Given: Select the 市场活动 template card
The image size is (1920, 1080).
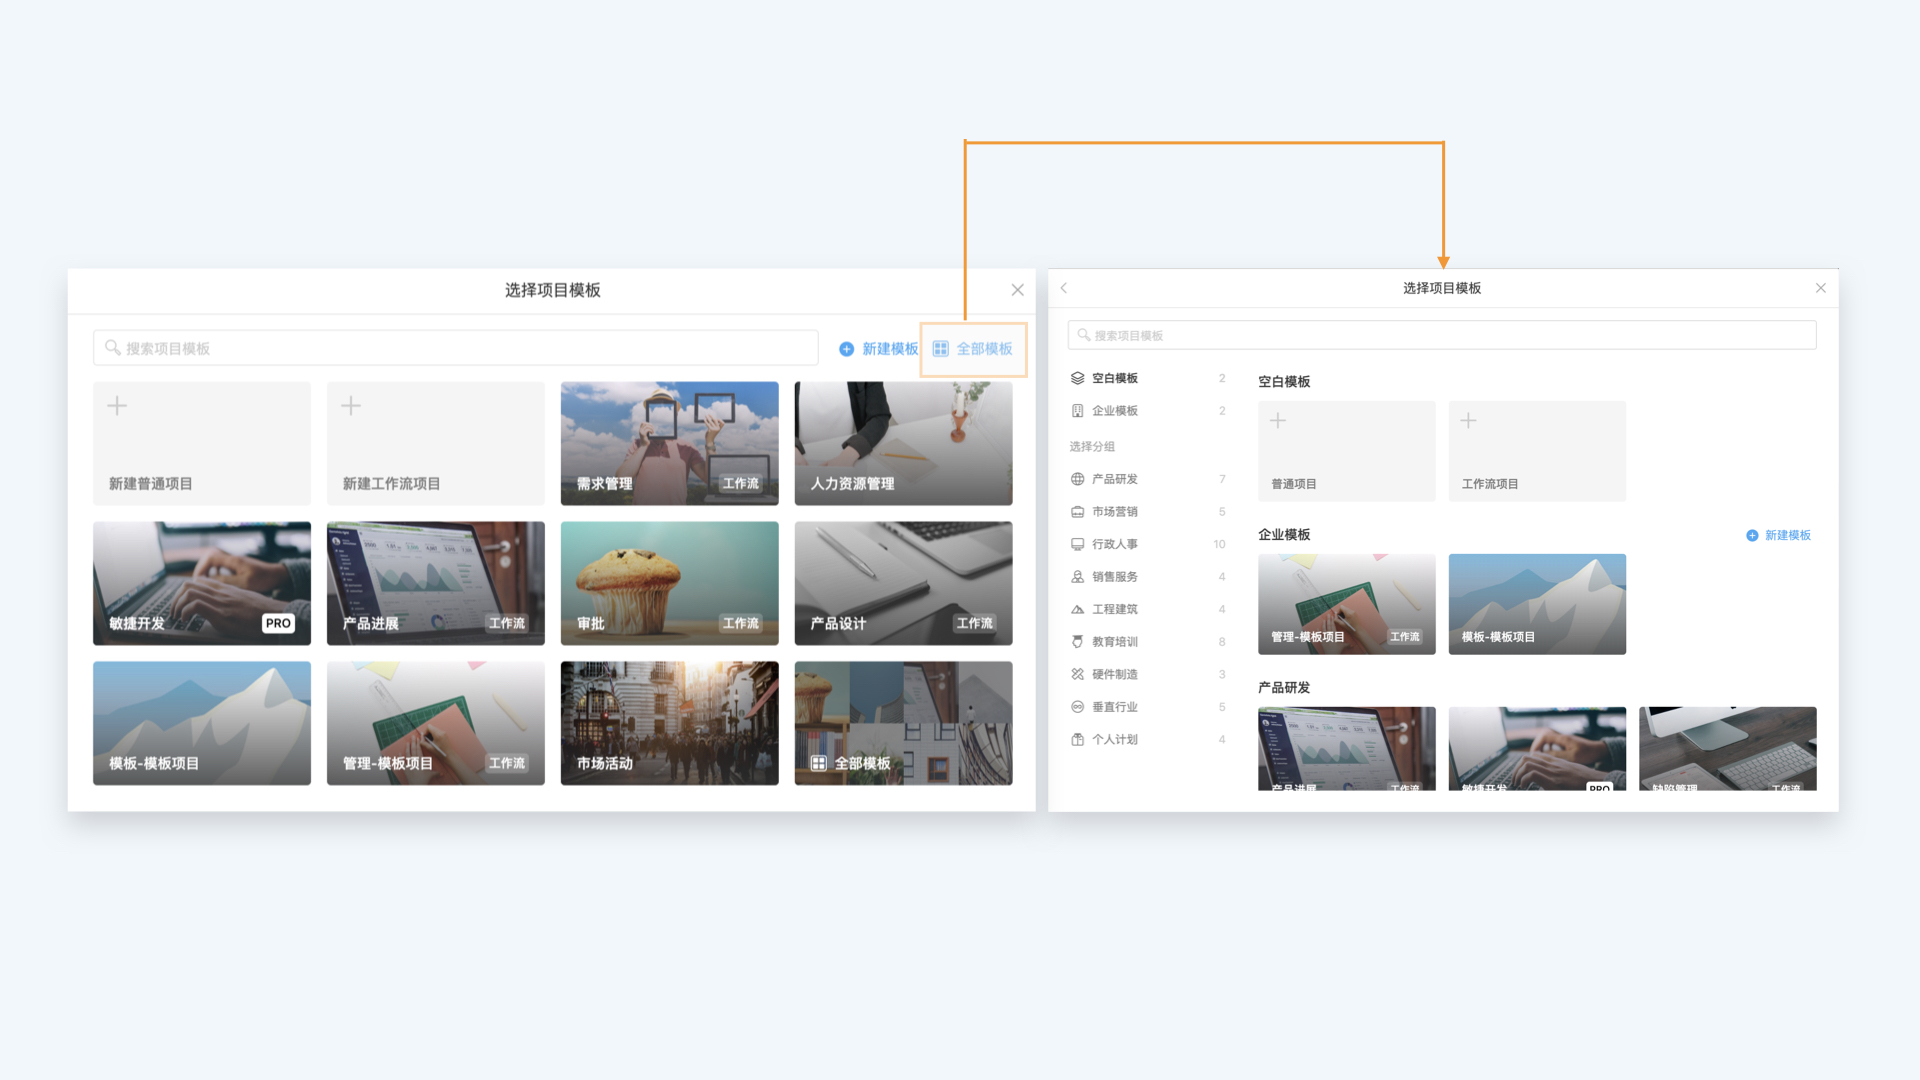Looking at the screenshot, I should pos(669,723).
